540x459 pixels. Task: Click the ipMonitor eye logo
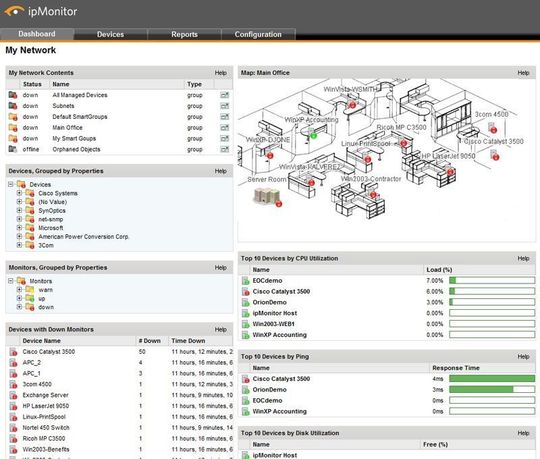pyautogui.click(x=14, y=11)
